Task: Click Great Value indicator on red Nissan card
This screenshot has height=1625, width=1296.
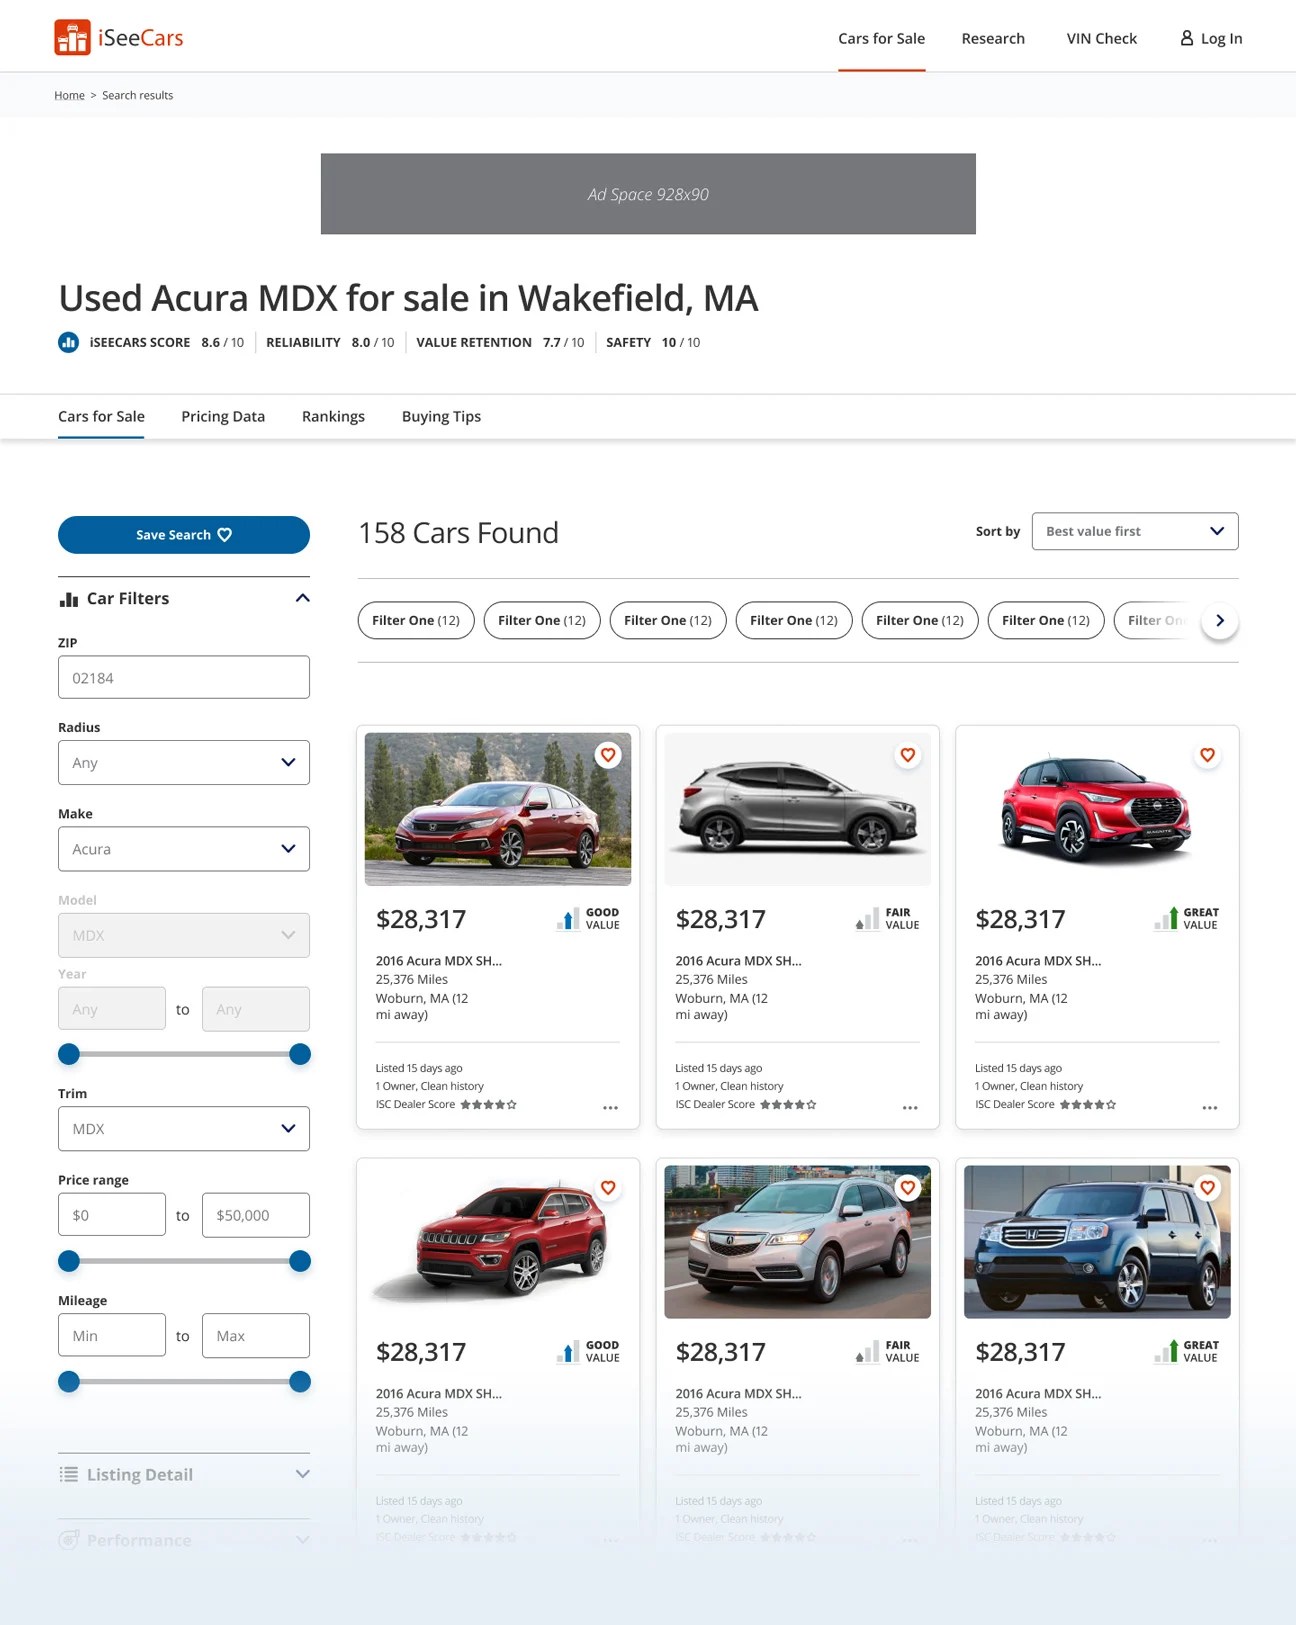Action: coord(1187,919)
